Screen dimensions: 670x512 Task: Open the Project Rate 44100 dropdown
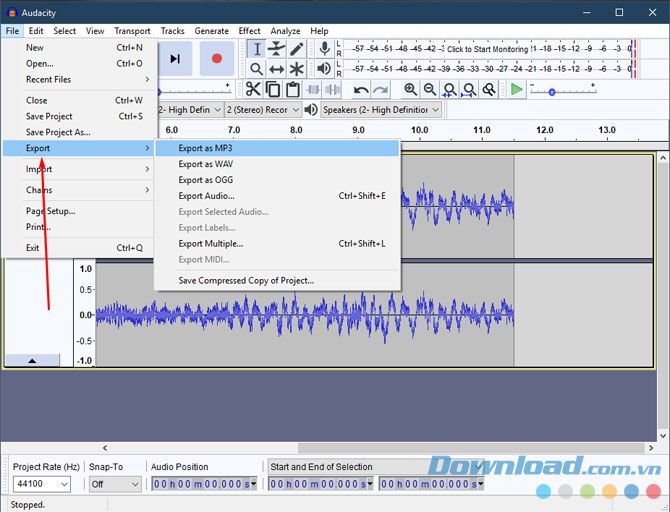pyautogui.click(x=41, y=484)
